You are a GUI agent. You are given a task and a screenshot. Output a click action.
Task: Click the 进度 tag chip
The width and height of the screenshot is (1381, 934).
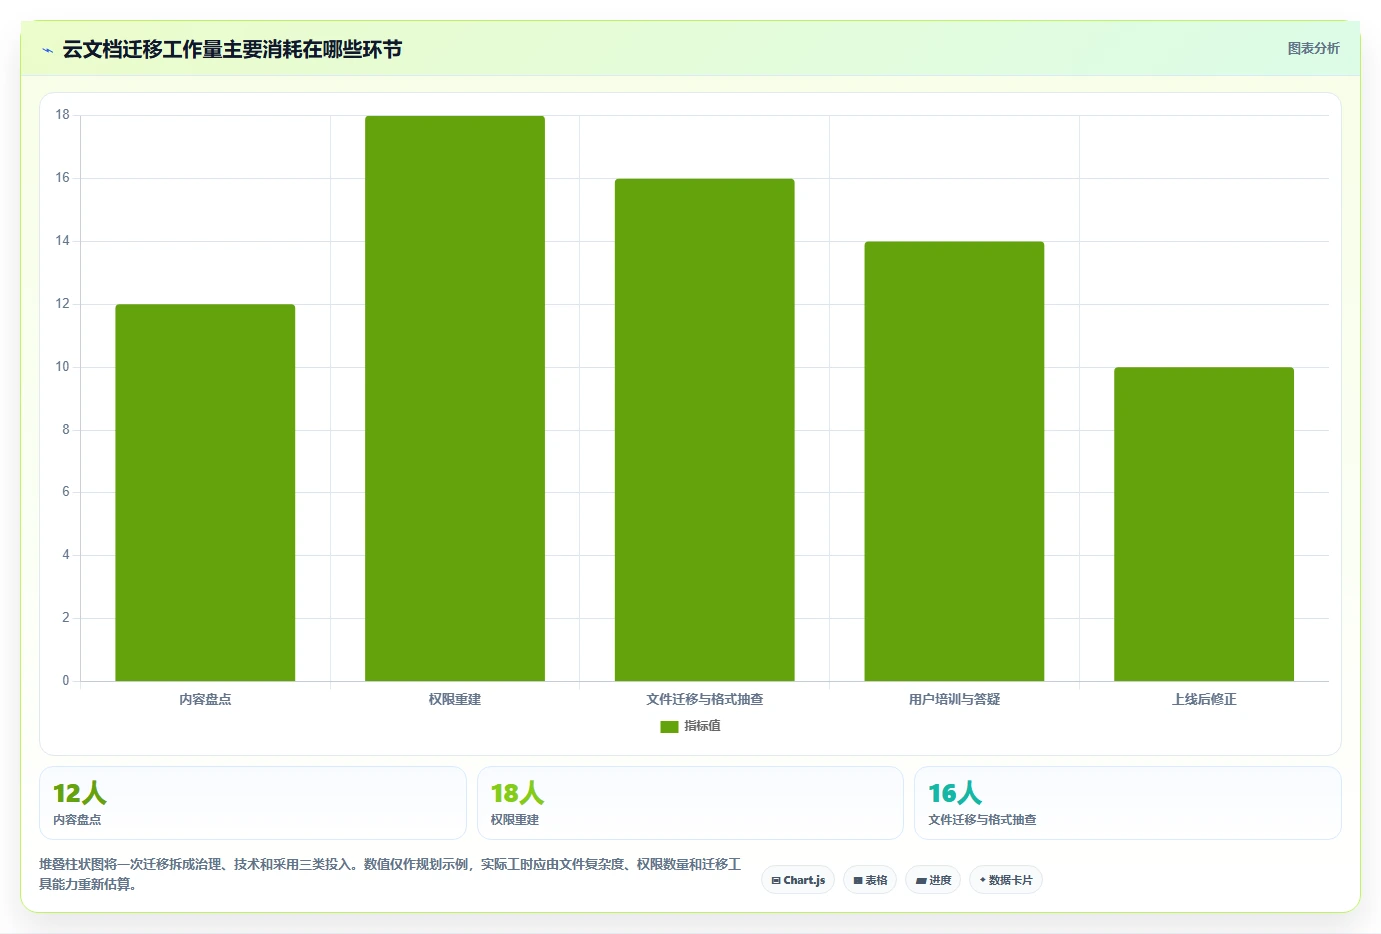(934, 880)
